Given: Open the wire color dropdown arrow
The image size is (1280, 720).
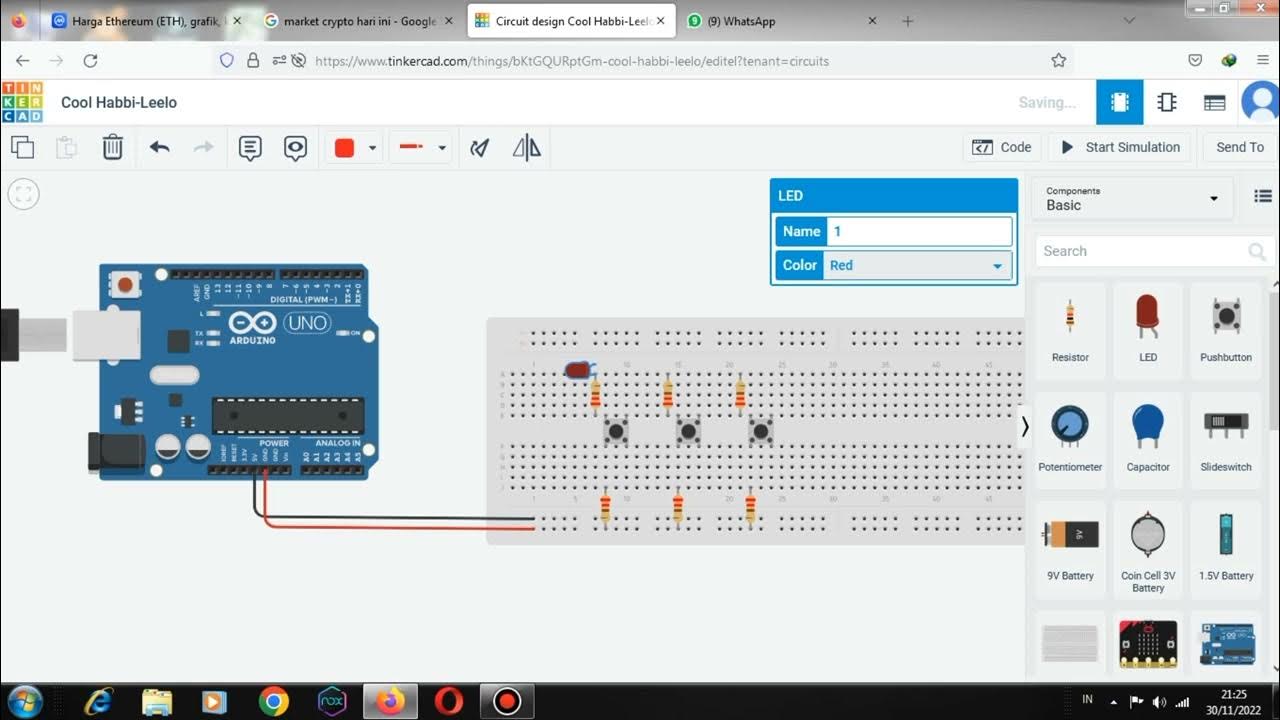Looking at the screenshot, I should click(372, 148).
